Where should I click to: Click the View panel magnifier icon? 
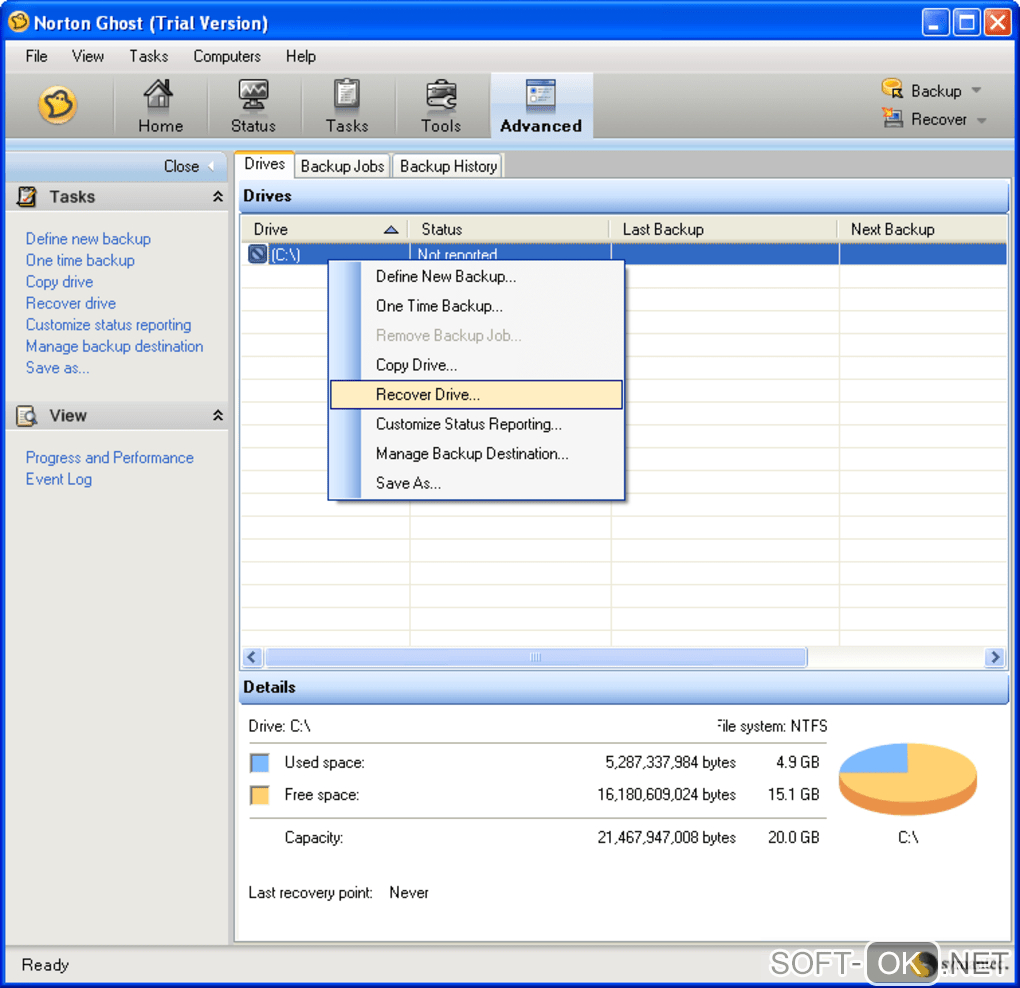point(27,416)
